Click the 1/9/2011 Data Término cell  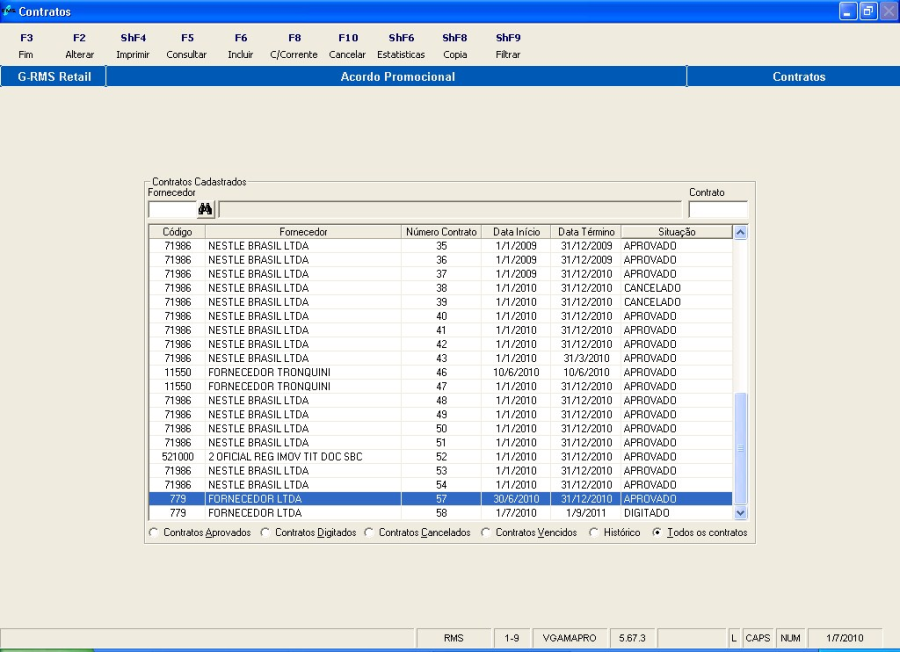[586, 513]
